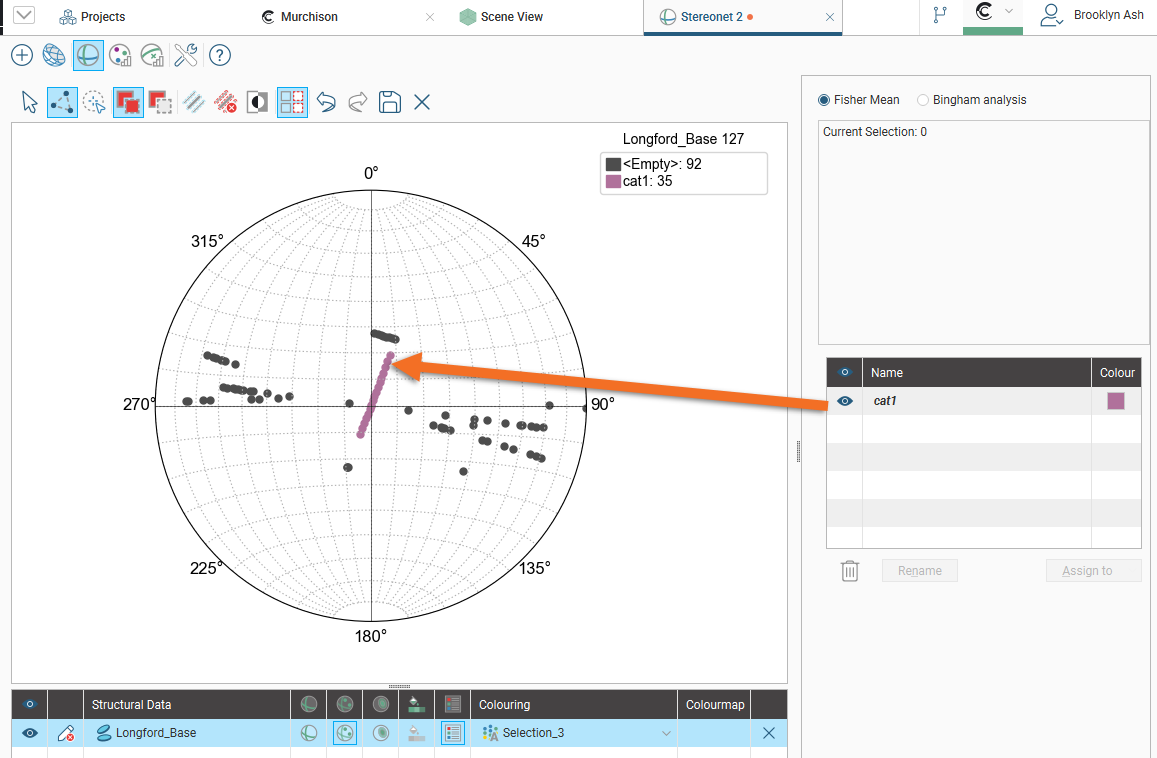Choose the remove-from-selection icon
This screenshot has width=1157, height=758.
point(160,102)
